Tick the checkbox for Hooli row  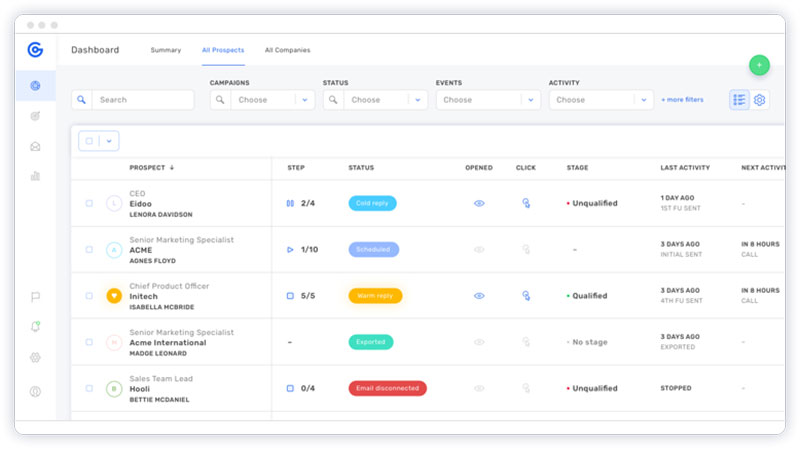point(89,388)
